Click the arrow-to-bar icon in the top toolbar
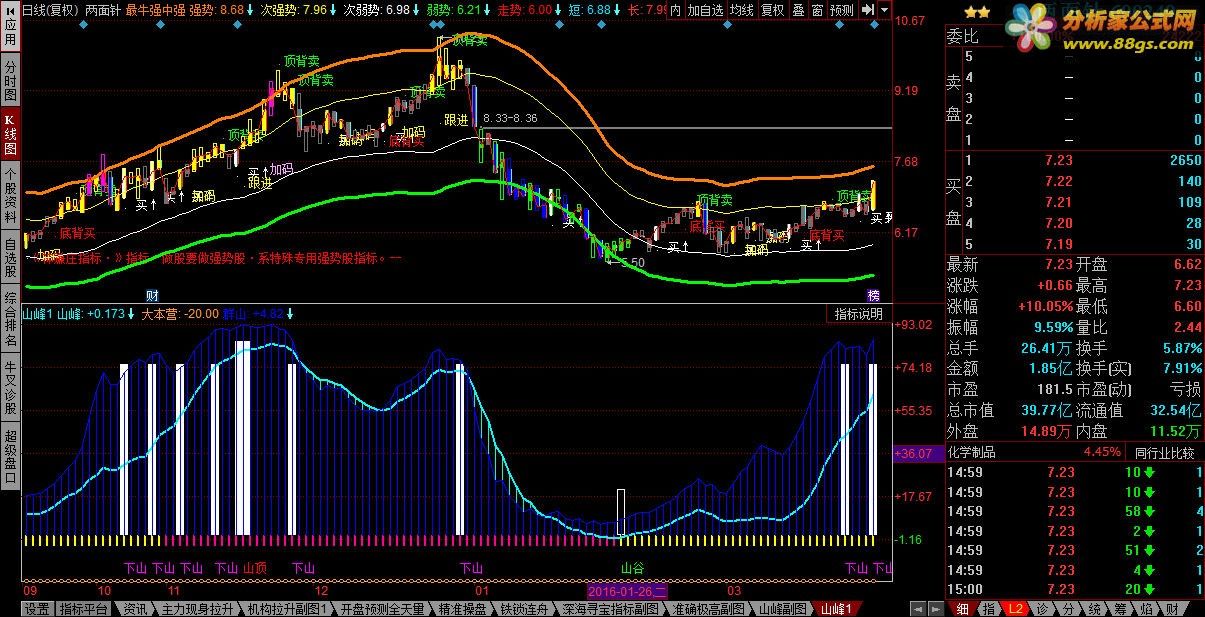Viewport: 1205px width, 617px height. 867,10
